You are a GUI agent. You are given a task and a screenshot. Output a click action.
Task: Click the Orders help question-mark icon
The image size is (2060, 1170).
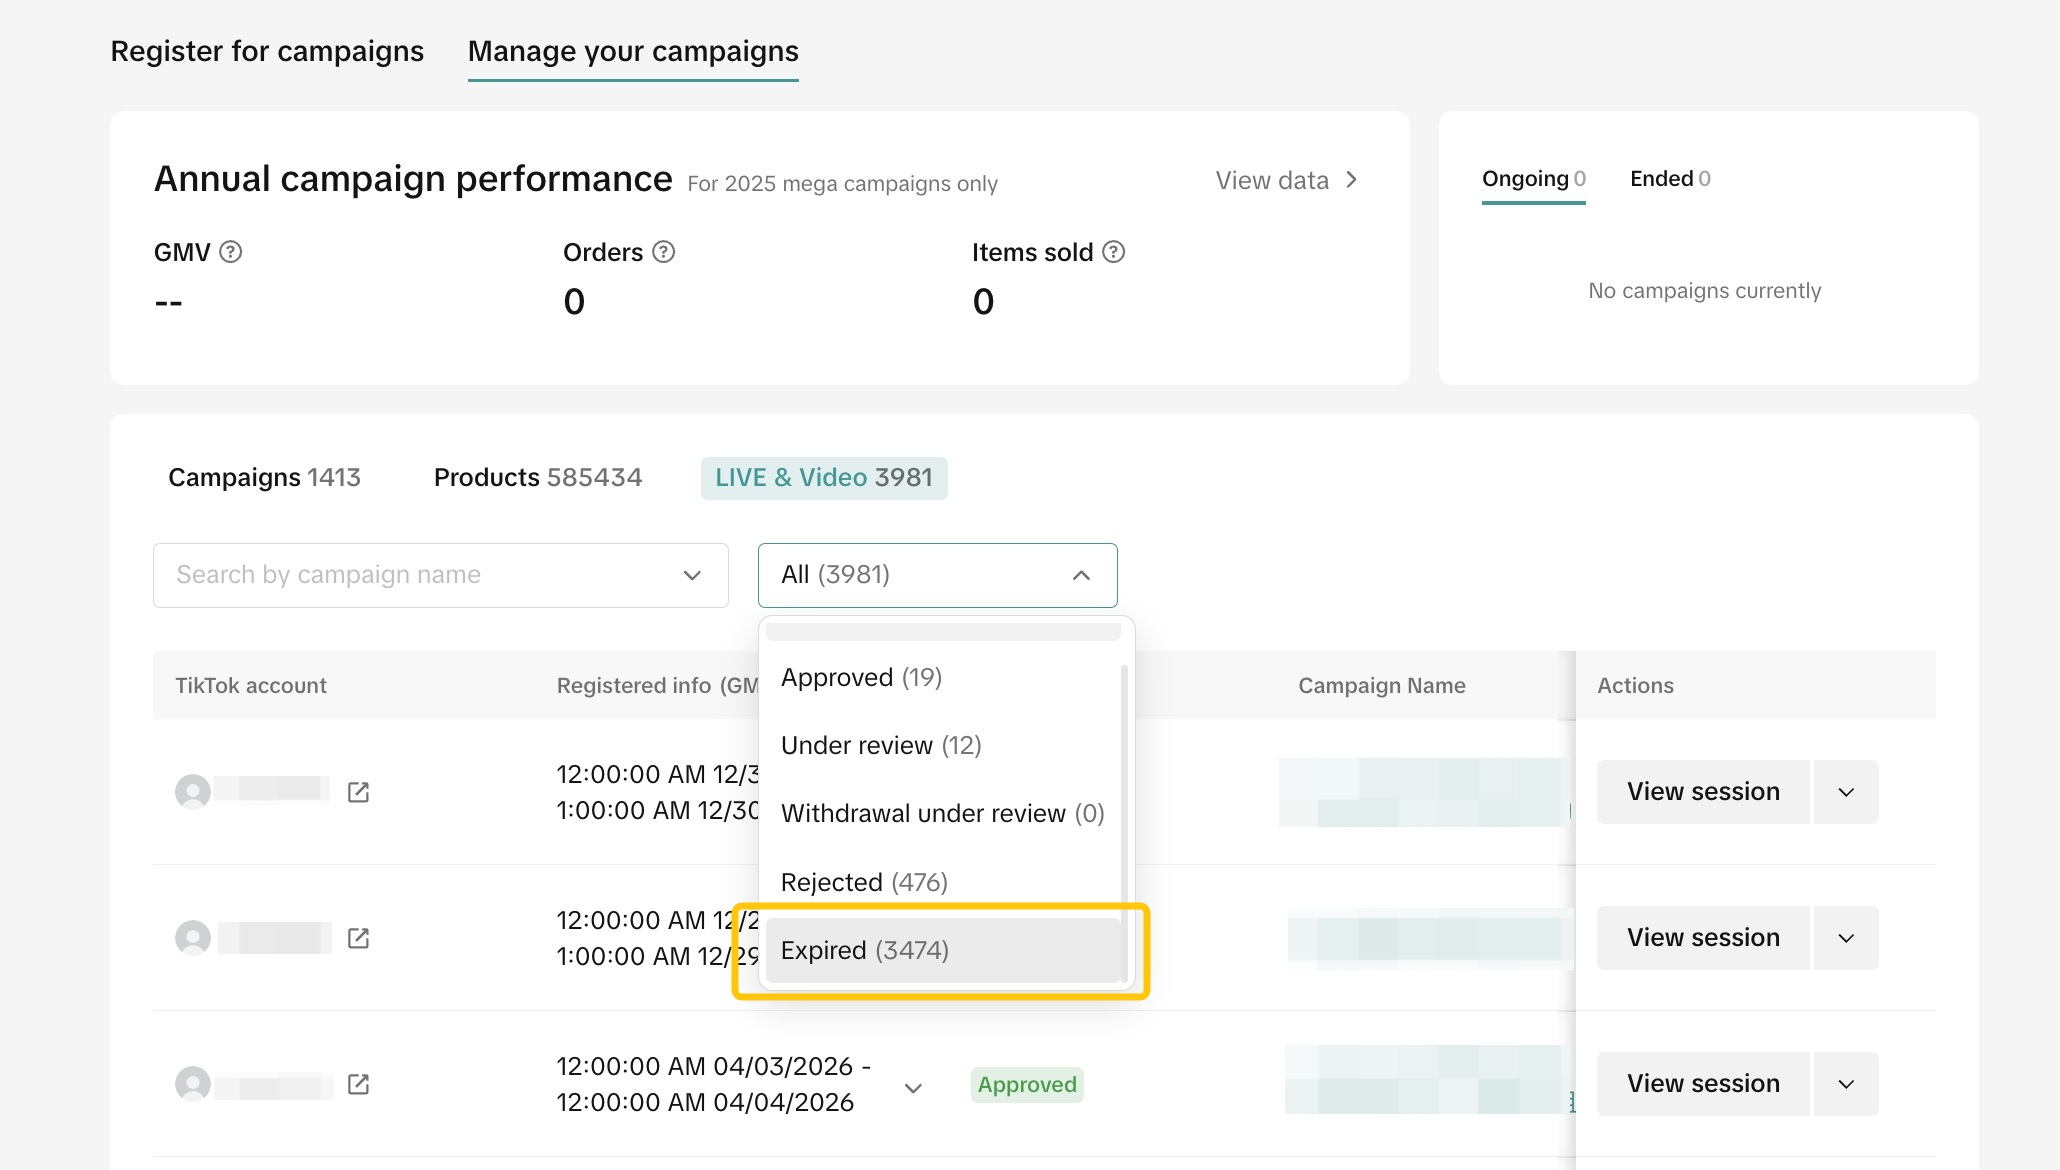(664, 252)
